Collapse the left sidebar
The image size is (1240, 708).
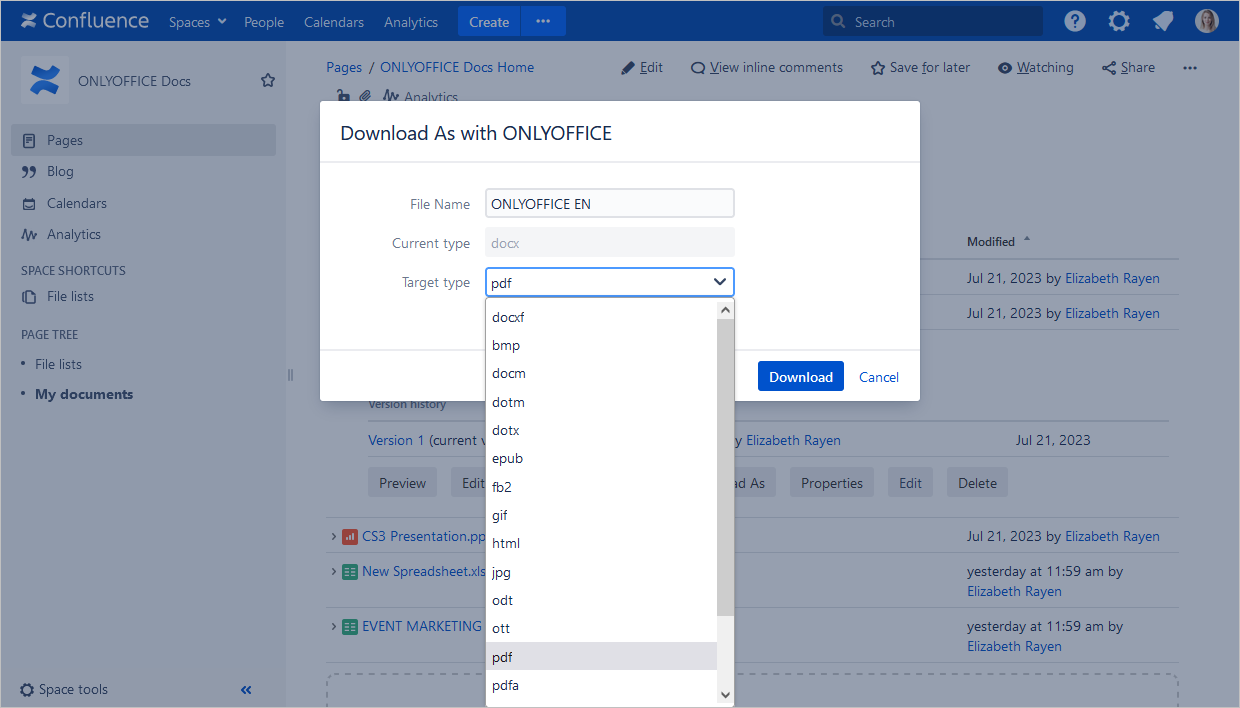tap(245, 689)
